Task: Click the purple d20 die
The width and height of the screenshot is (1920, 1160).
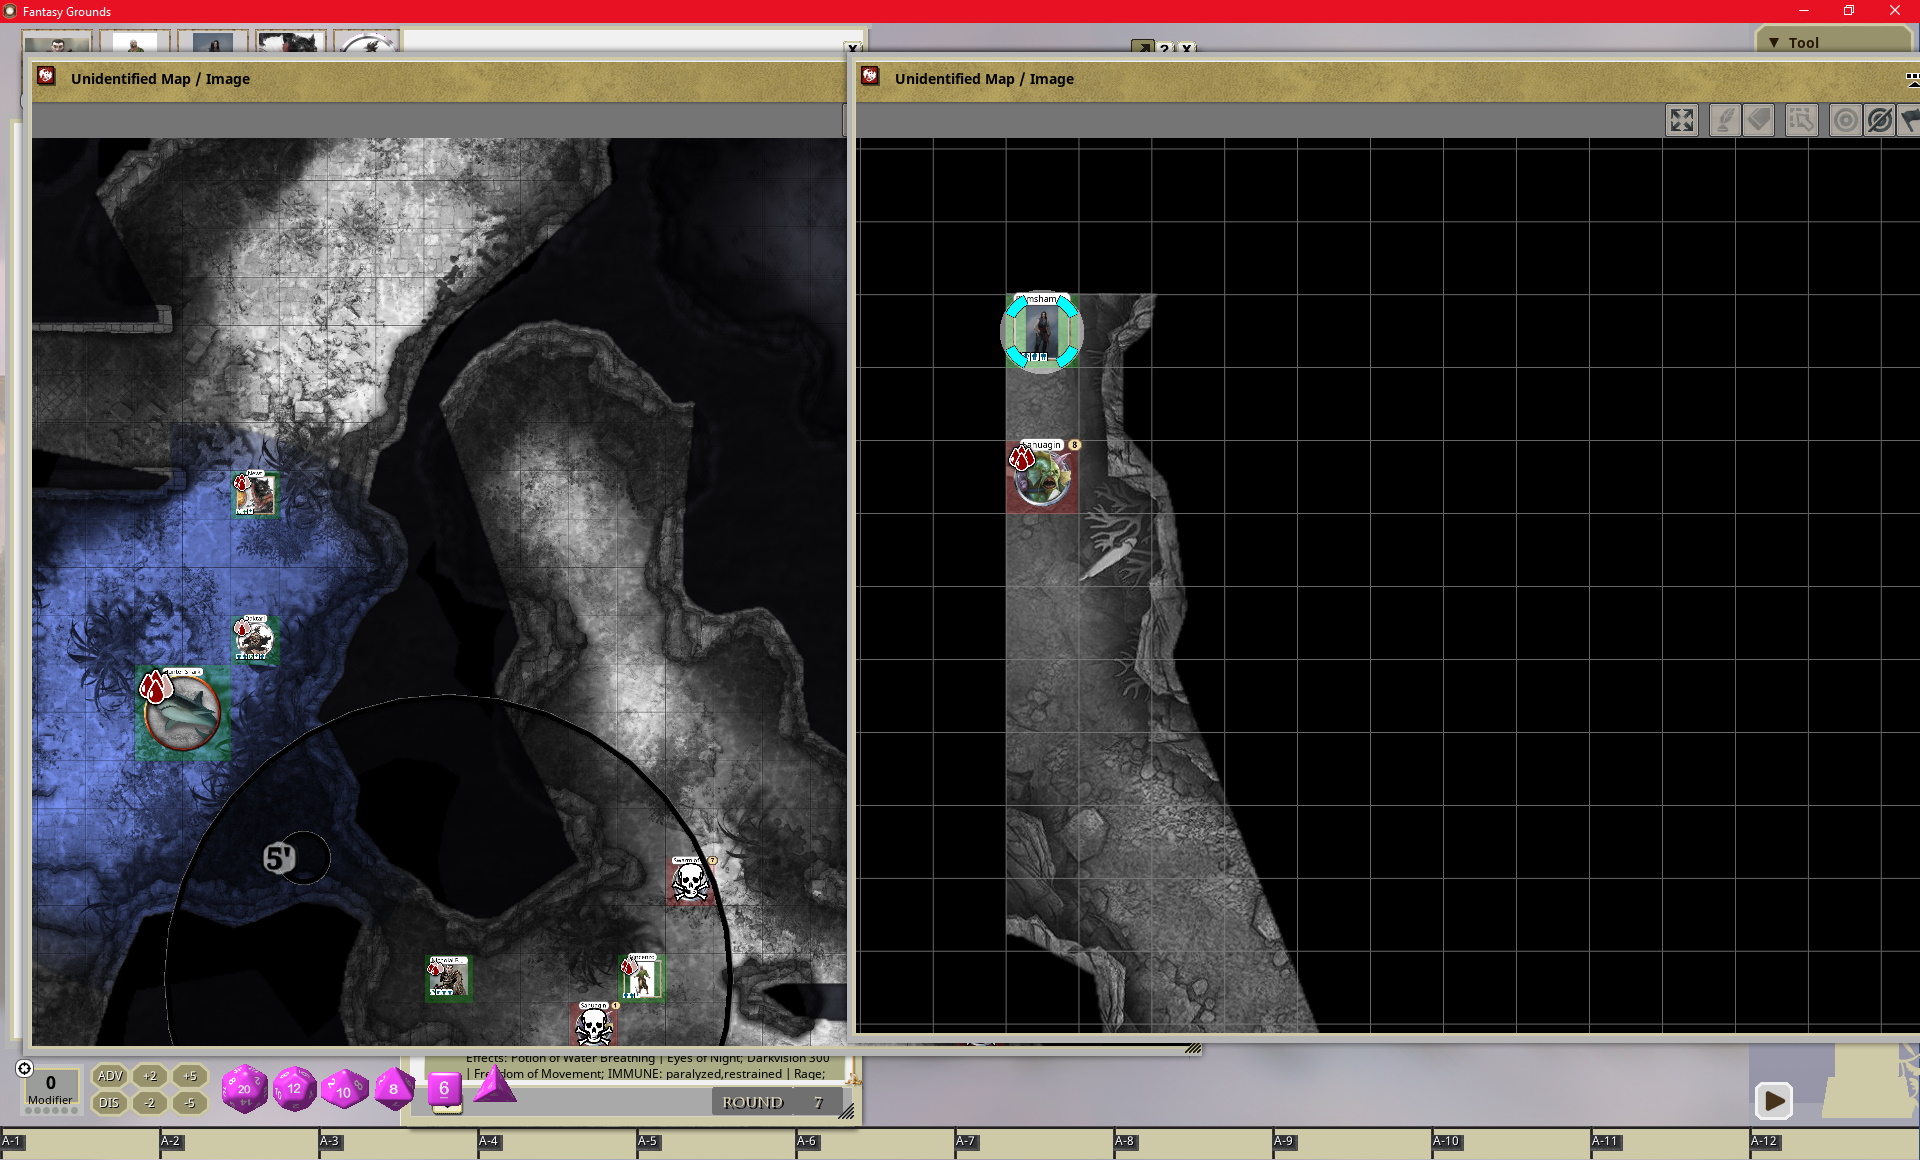Action: [x=244, y=1089]
